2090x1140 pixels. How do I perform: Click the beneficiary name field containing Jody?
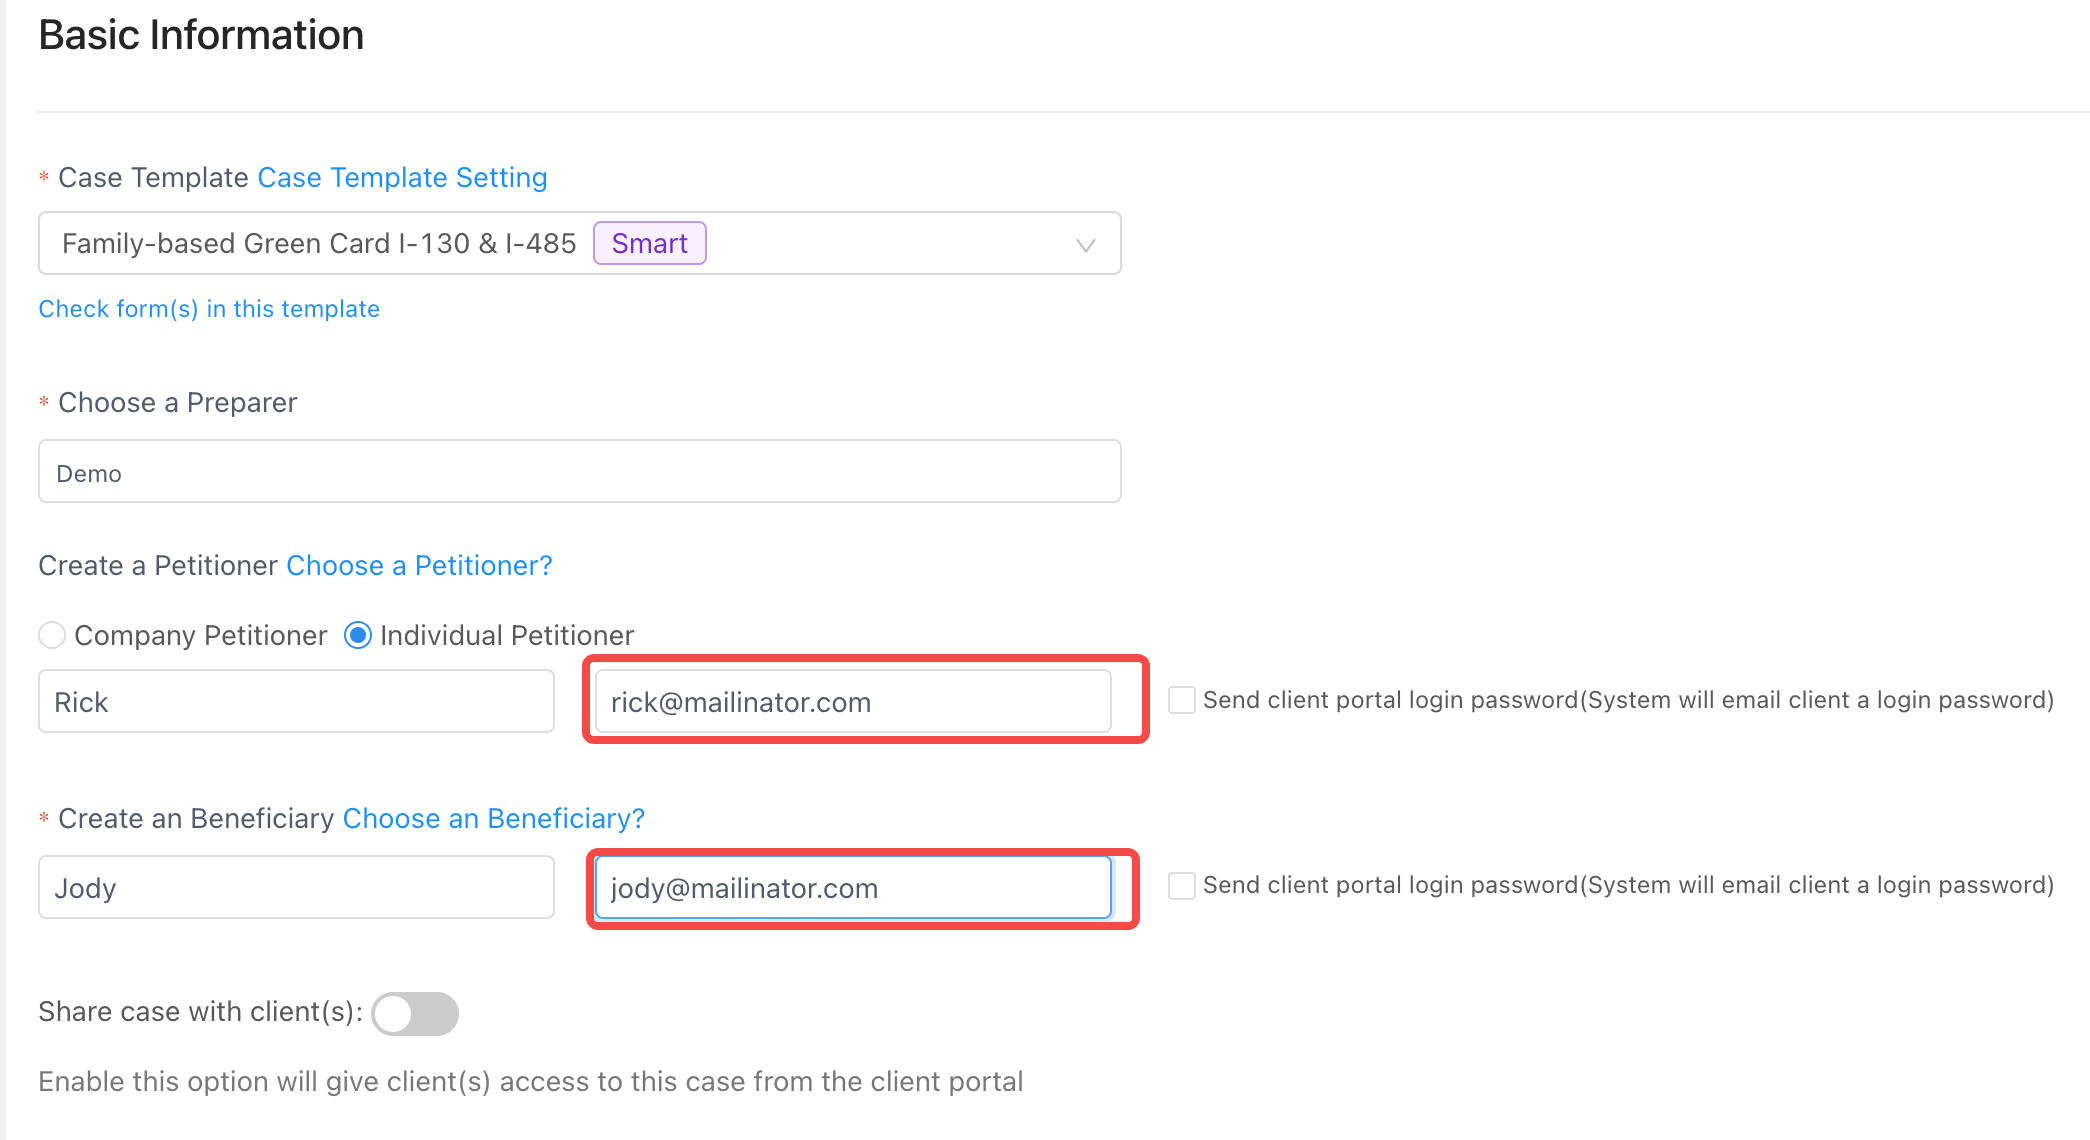pos(296,887)
